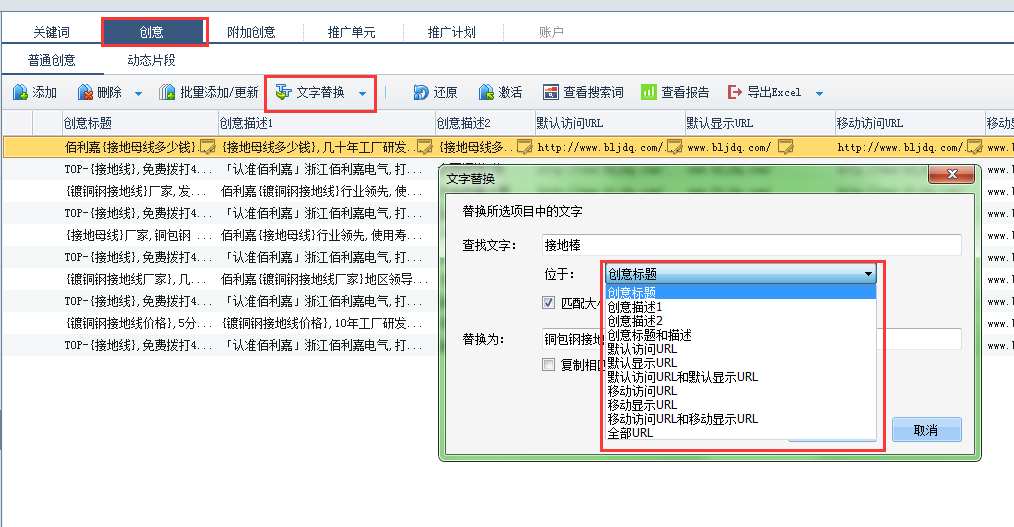This screenshot has height=527, width=1014.
Task: Click edit icon in selected row's 默认显示URL cell
Action: 786,147
